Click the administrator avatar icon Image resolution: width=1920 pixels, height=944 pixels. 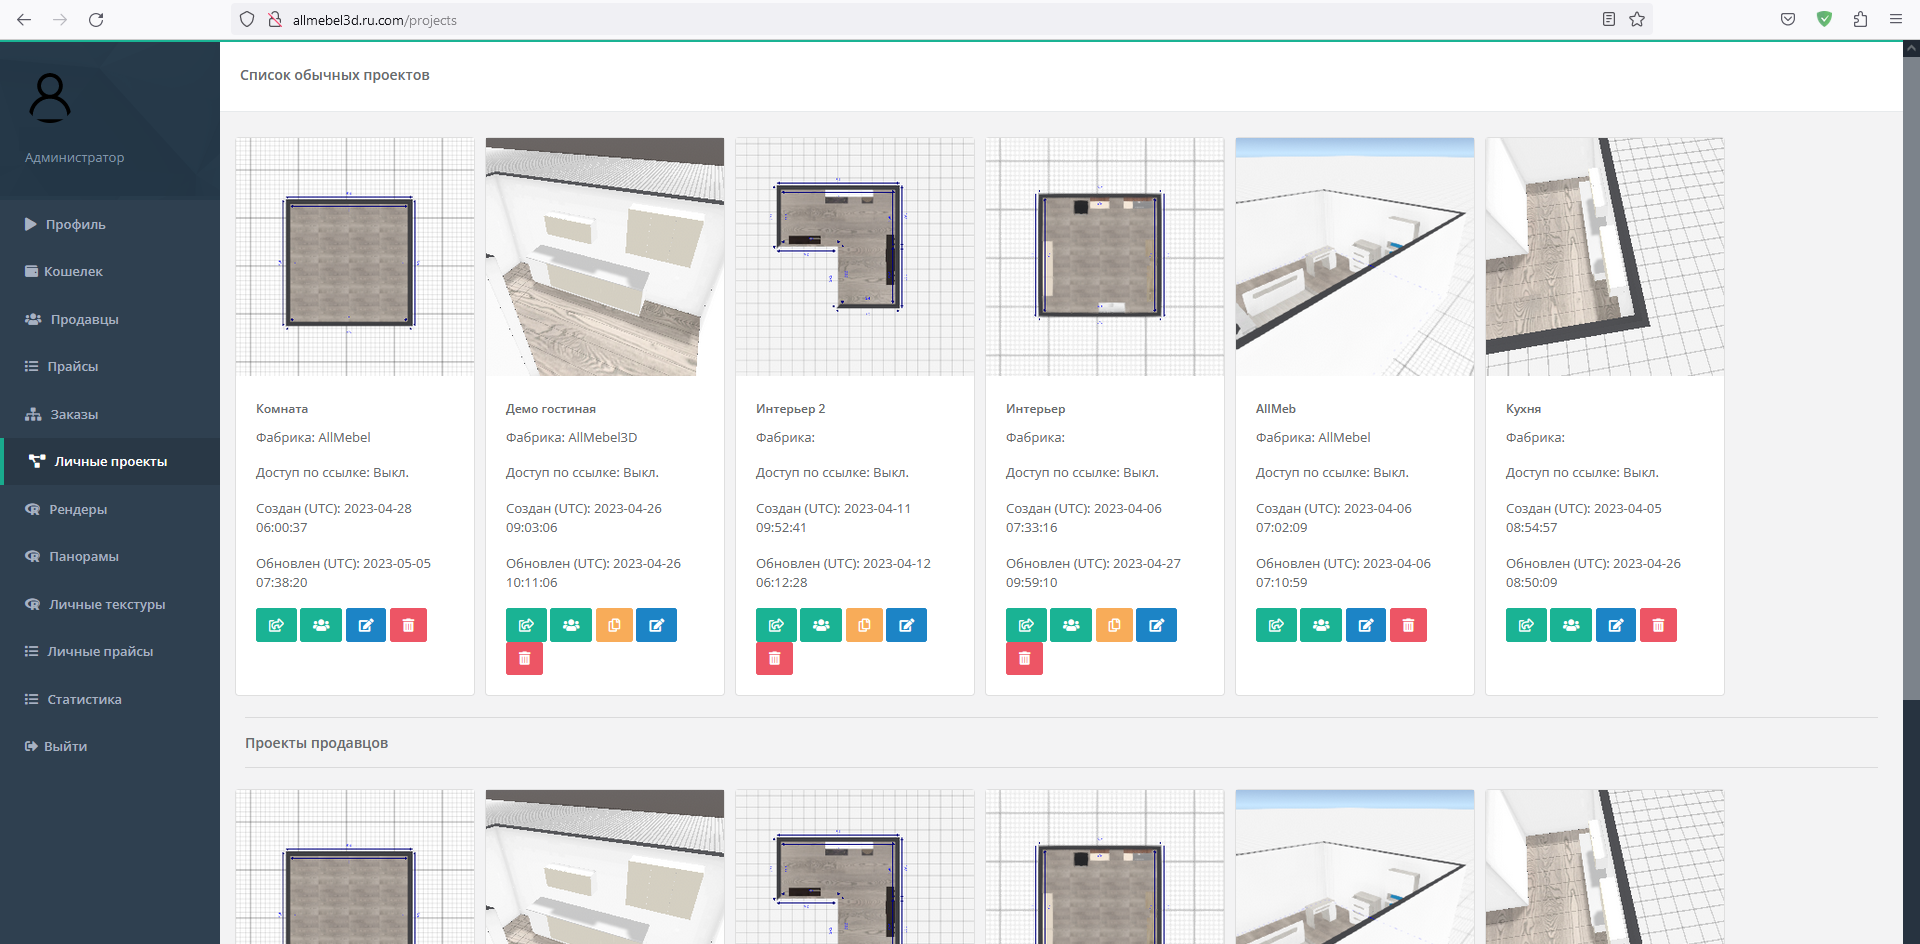[x=50, y=98]
